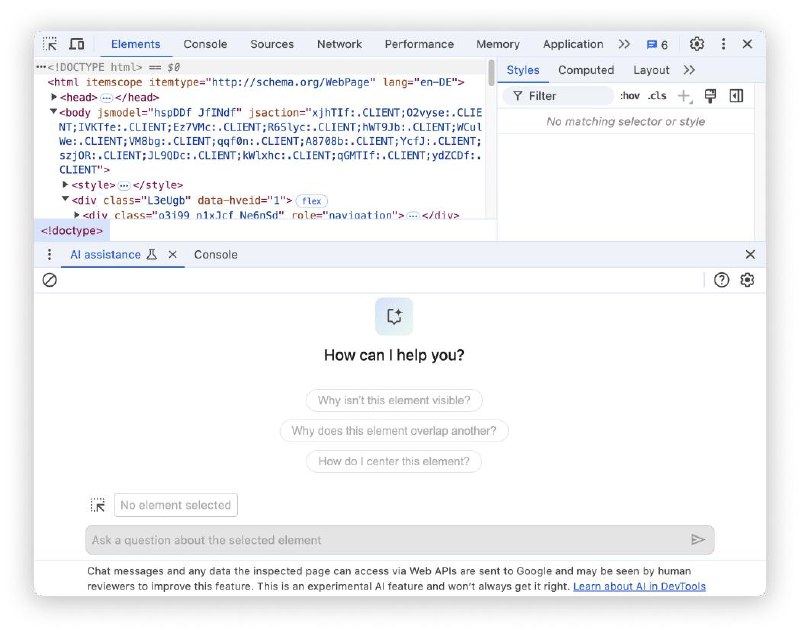Expand the style element node

point(65,185)
